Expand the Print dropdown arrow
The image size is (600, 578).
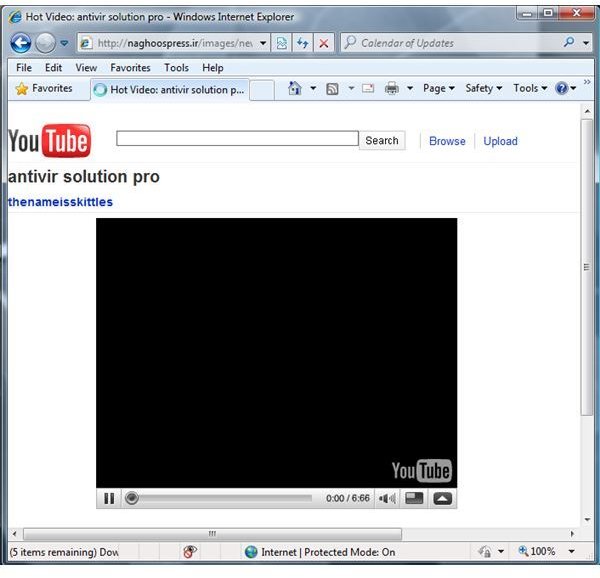point(410,88)
